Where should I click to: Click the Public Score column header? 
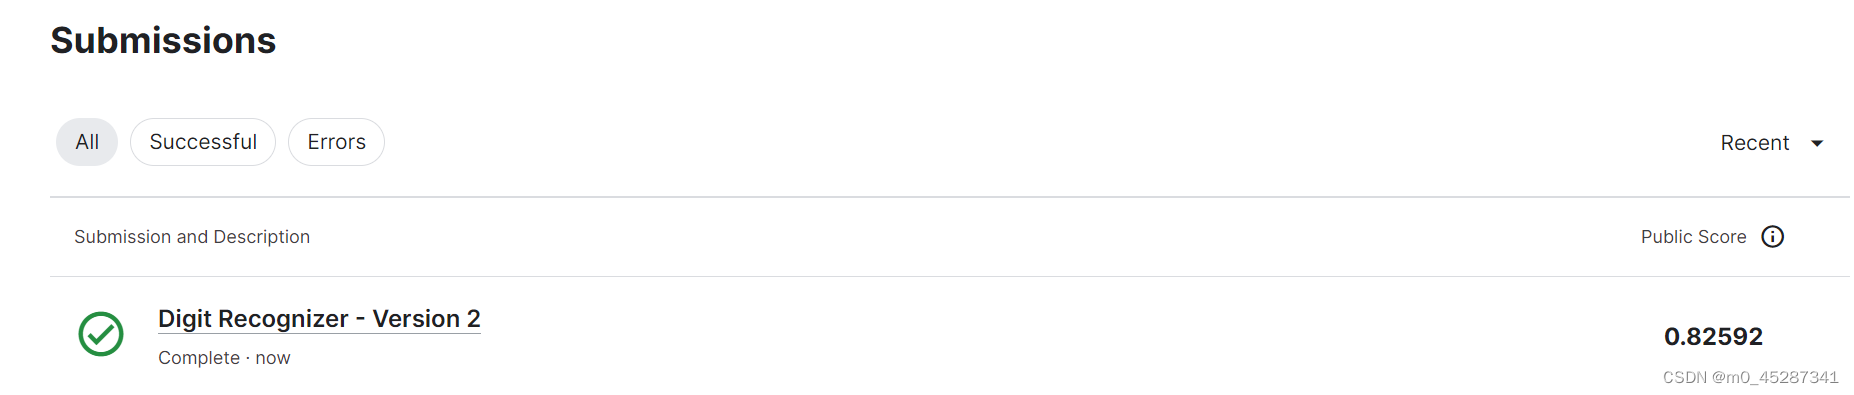1693,237
